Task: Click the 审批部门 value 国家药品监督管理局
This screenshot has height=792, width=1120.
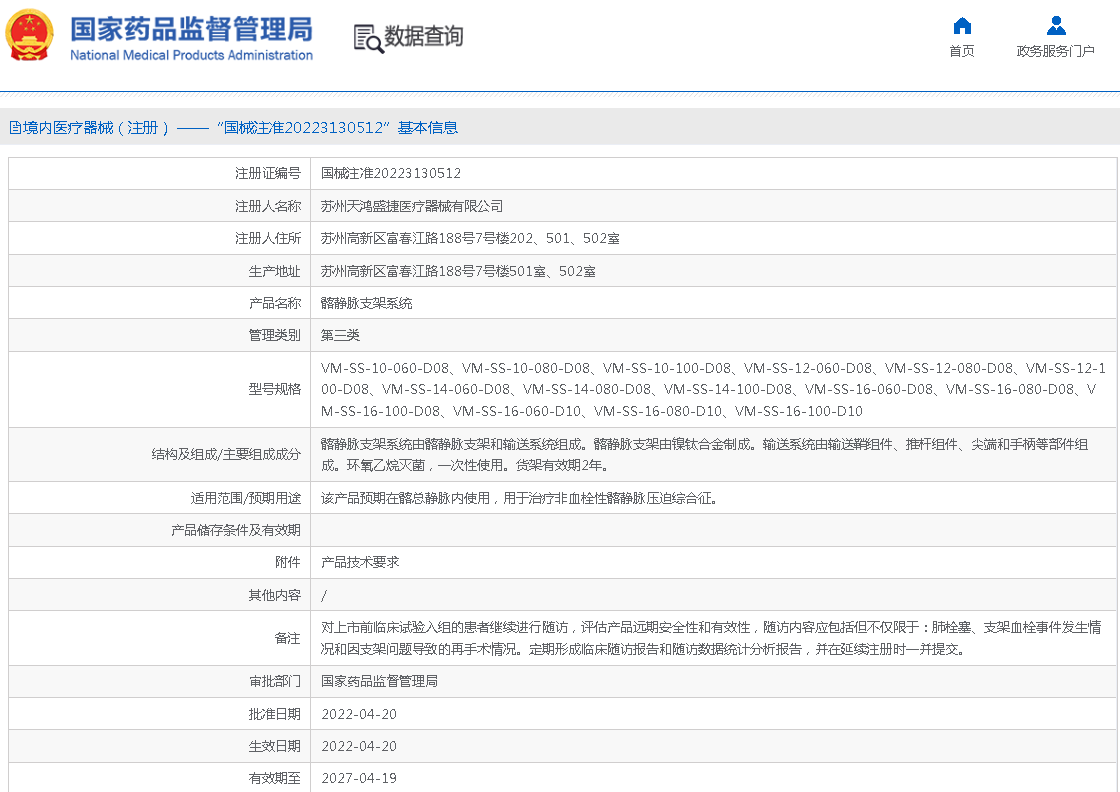Action: click(x=379, y=681)
